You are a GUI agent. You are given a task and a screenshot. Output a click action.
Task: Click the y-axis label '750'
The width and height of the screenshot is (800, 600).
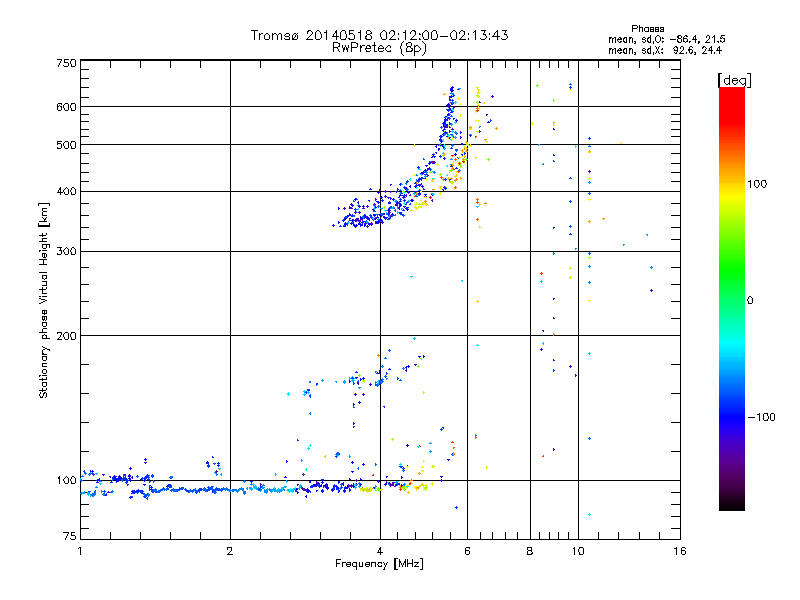point(66,63)
